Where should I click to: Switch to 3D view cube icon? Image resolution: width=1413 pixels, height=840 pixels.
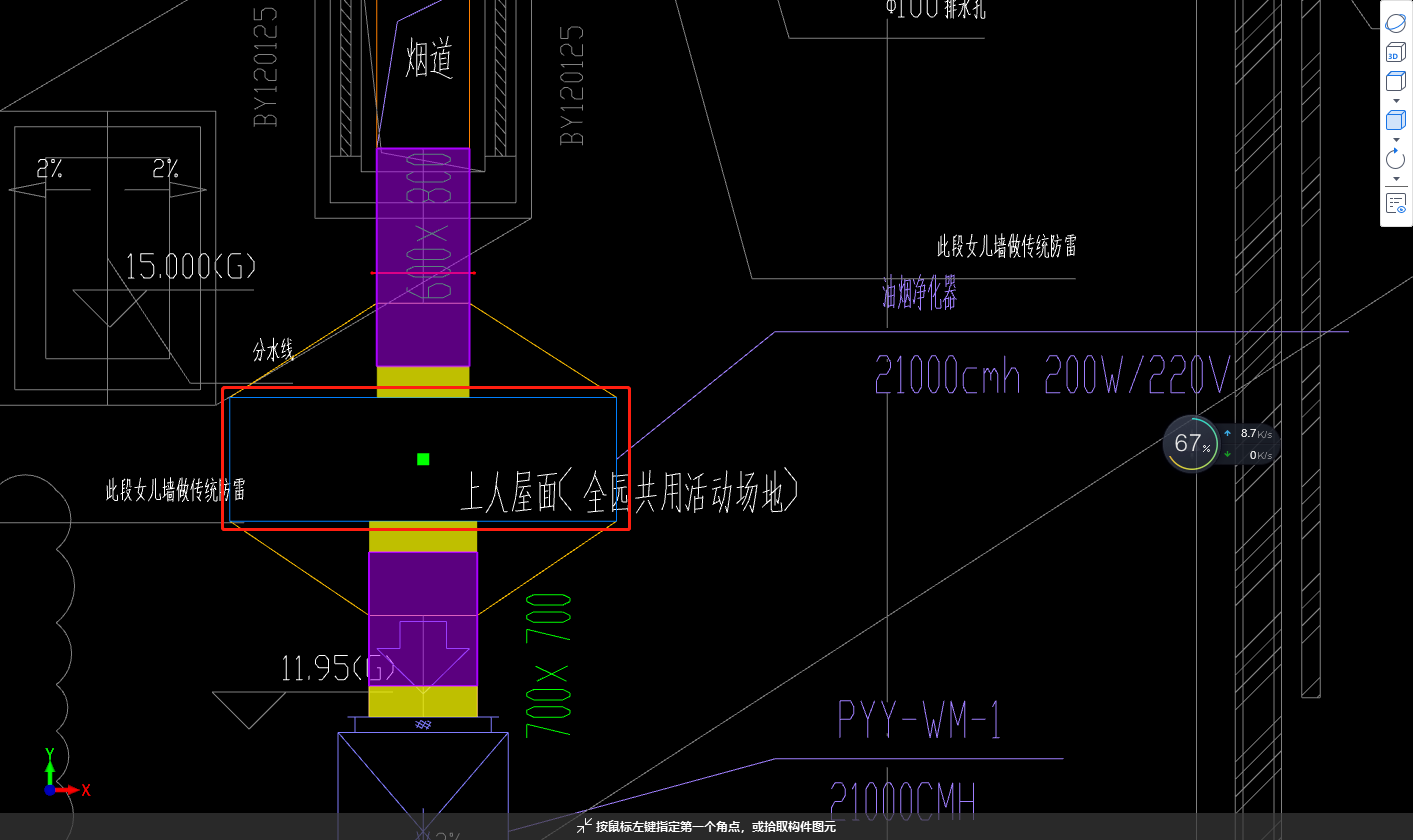[1396, 53]
